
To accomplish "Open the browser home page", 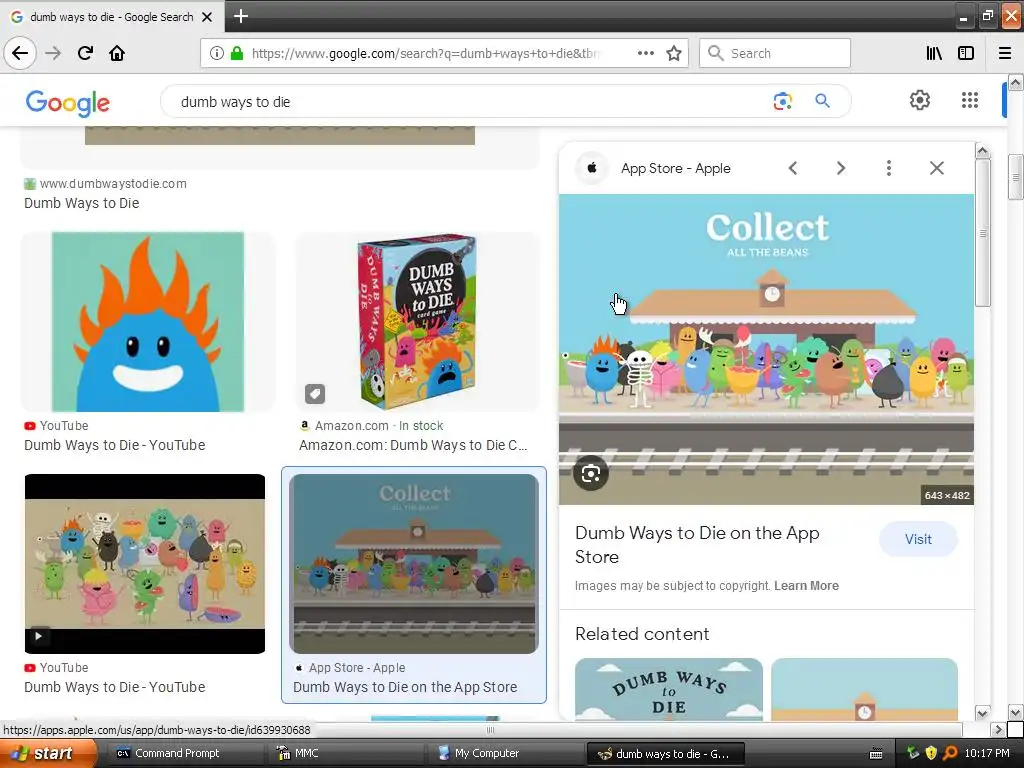I will [x=117, y=53].
